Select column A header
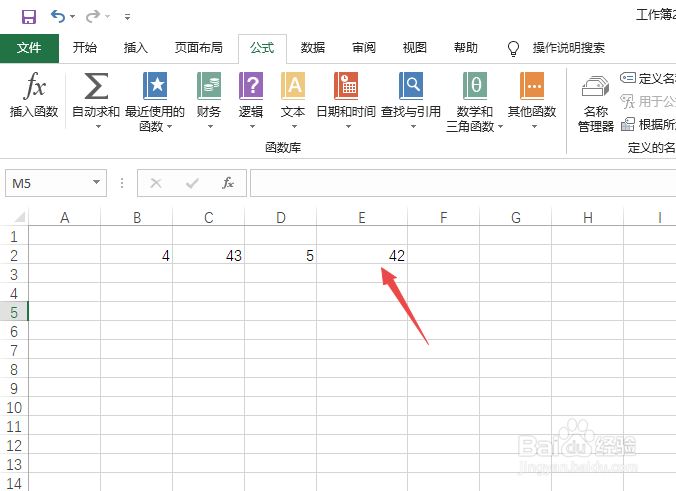This screenshot has height=491, width=676. click(x=64, y=217)
